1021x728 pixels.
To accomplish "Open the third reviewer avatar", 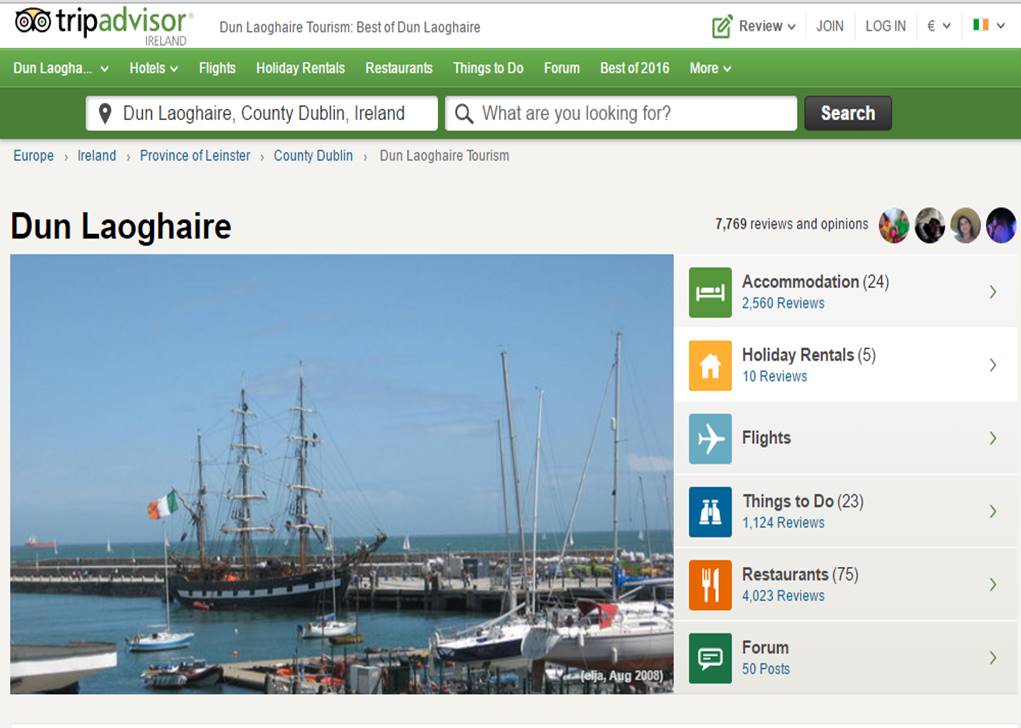I will tap(966, 225).
